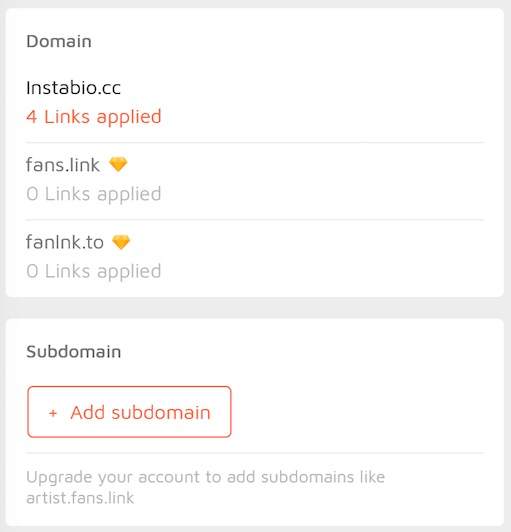Click 0 Links applied under fanlnk.to
Image resolution: width=511 pixels, height=532 pixels.
point(94,272)
